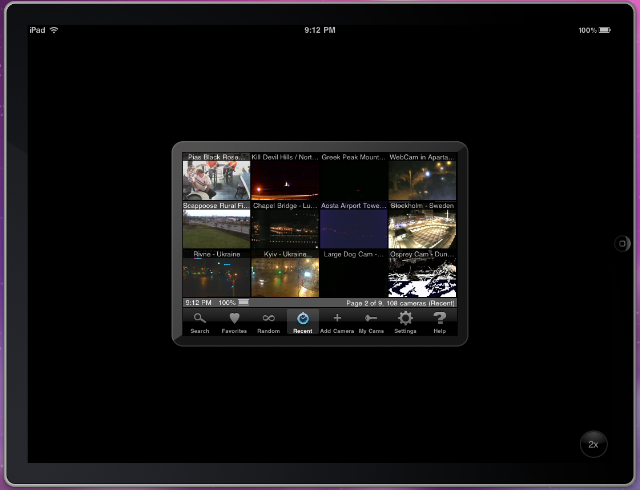The image size is (640, 490).
Task: Click the 9:12 PM clock in iPad status bar
Action: [320, 30]
